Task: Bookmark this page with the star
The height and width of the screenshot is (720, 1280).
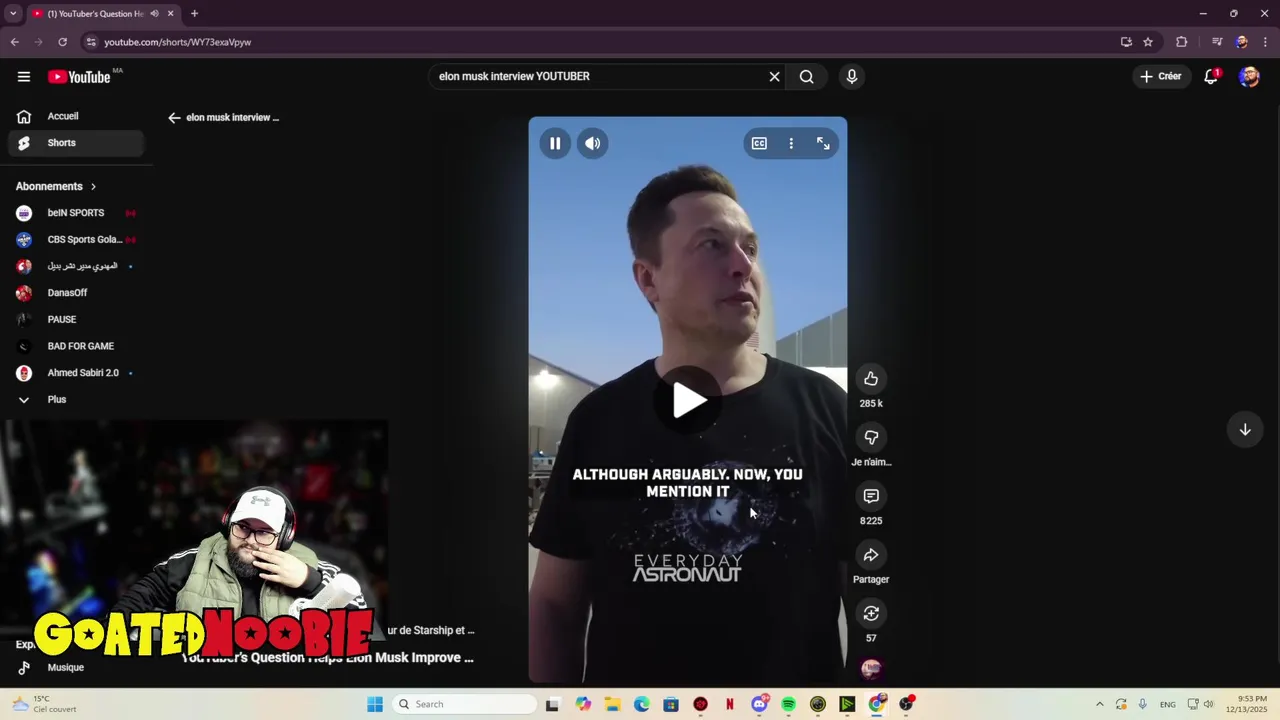Action: pos(1148,42)
